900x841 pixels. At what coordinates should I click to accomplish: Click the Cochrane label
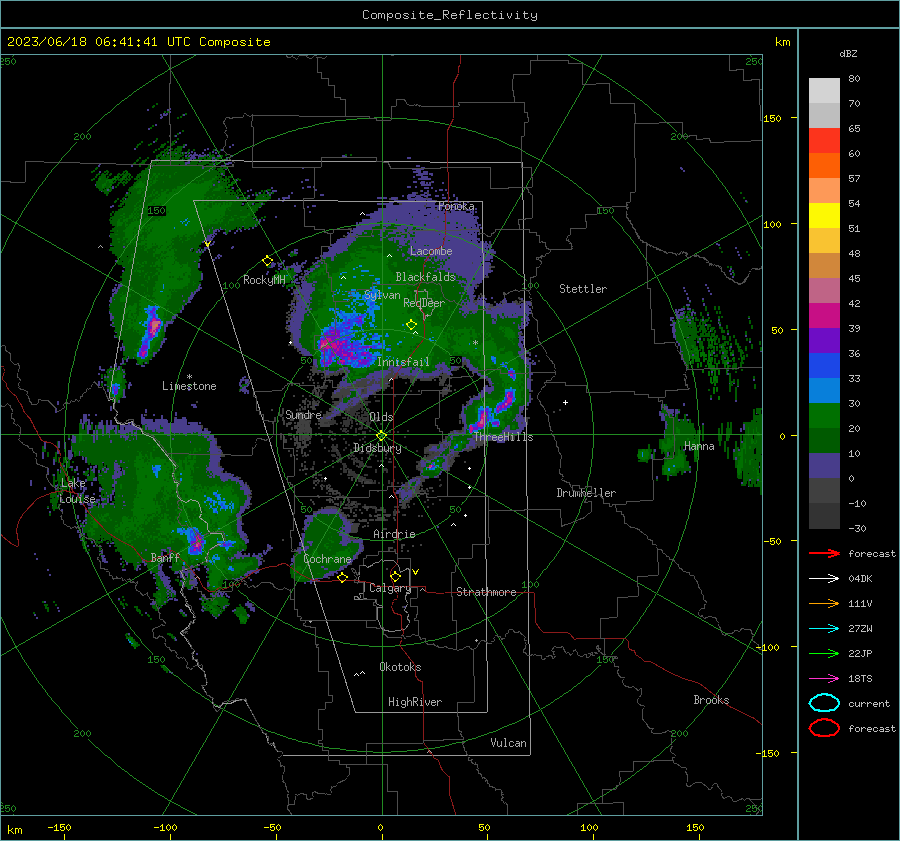[x=327, y=559]
